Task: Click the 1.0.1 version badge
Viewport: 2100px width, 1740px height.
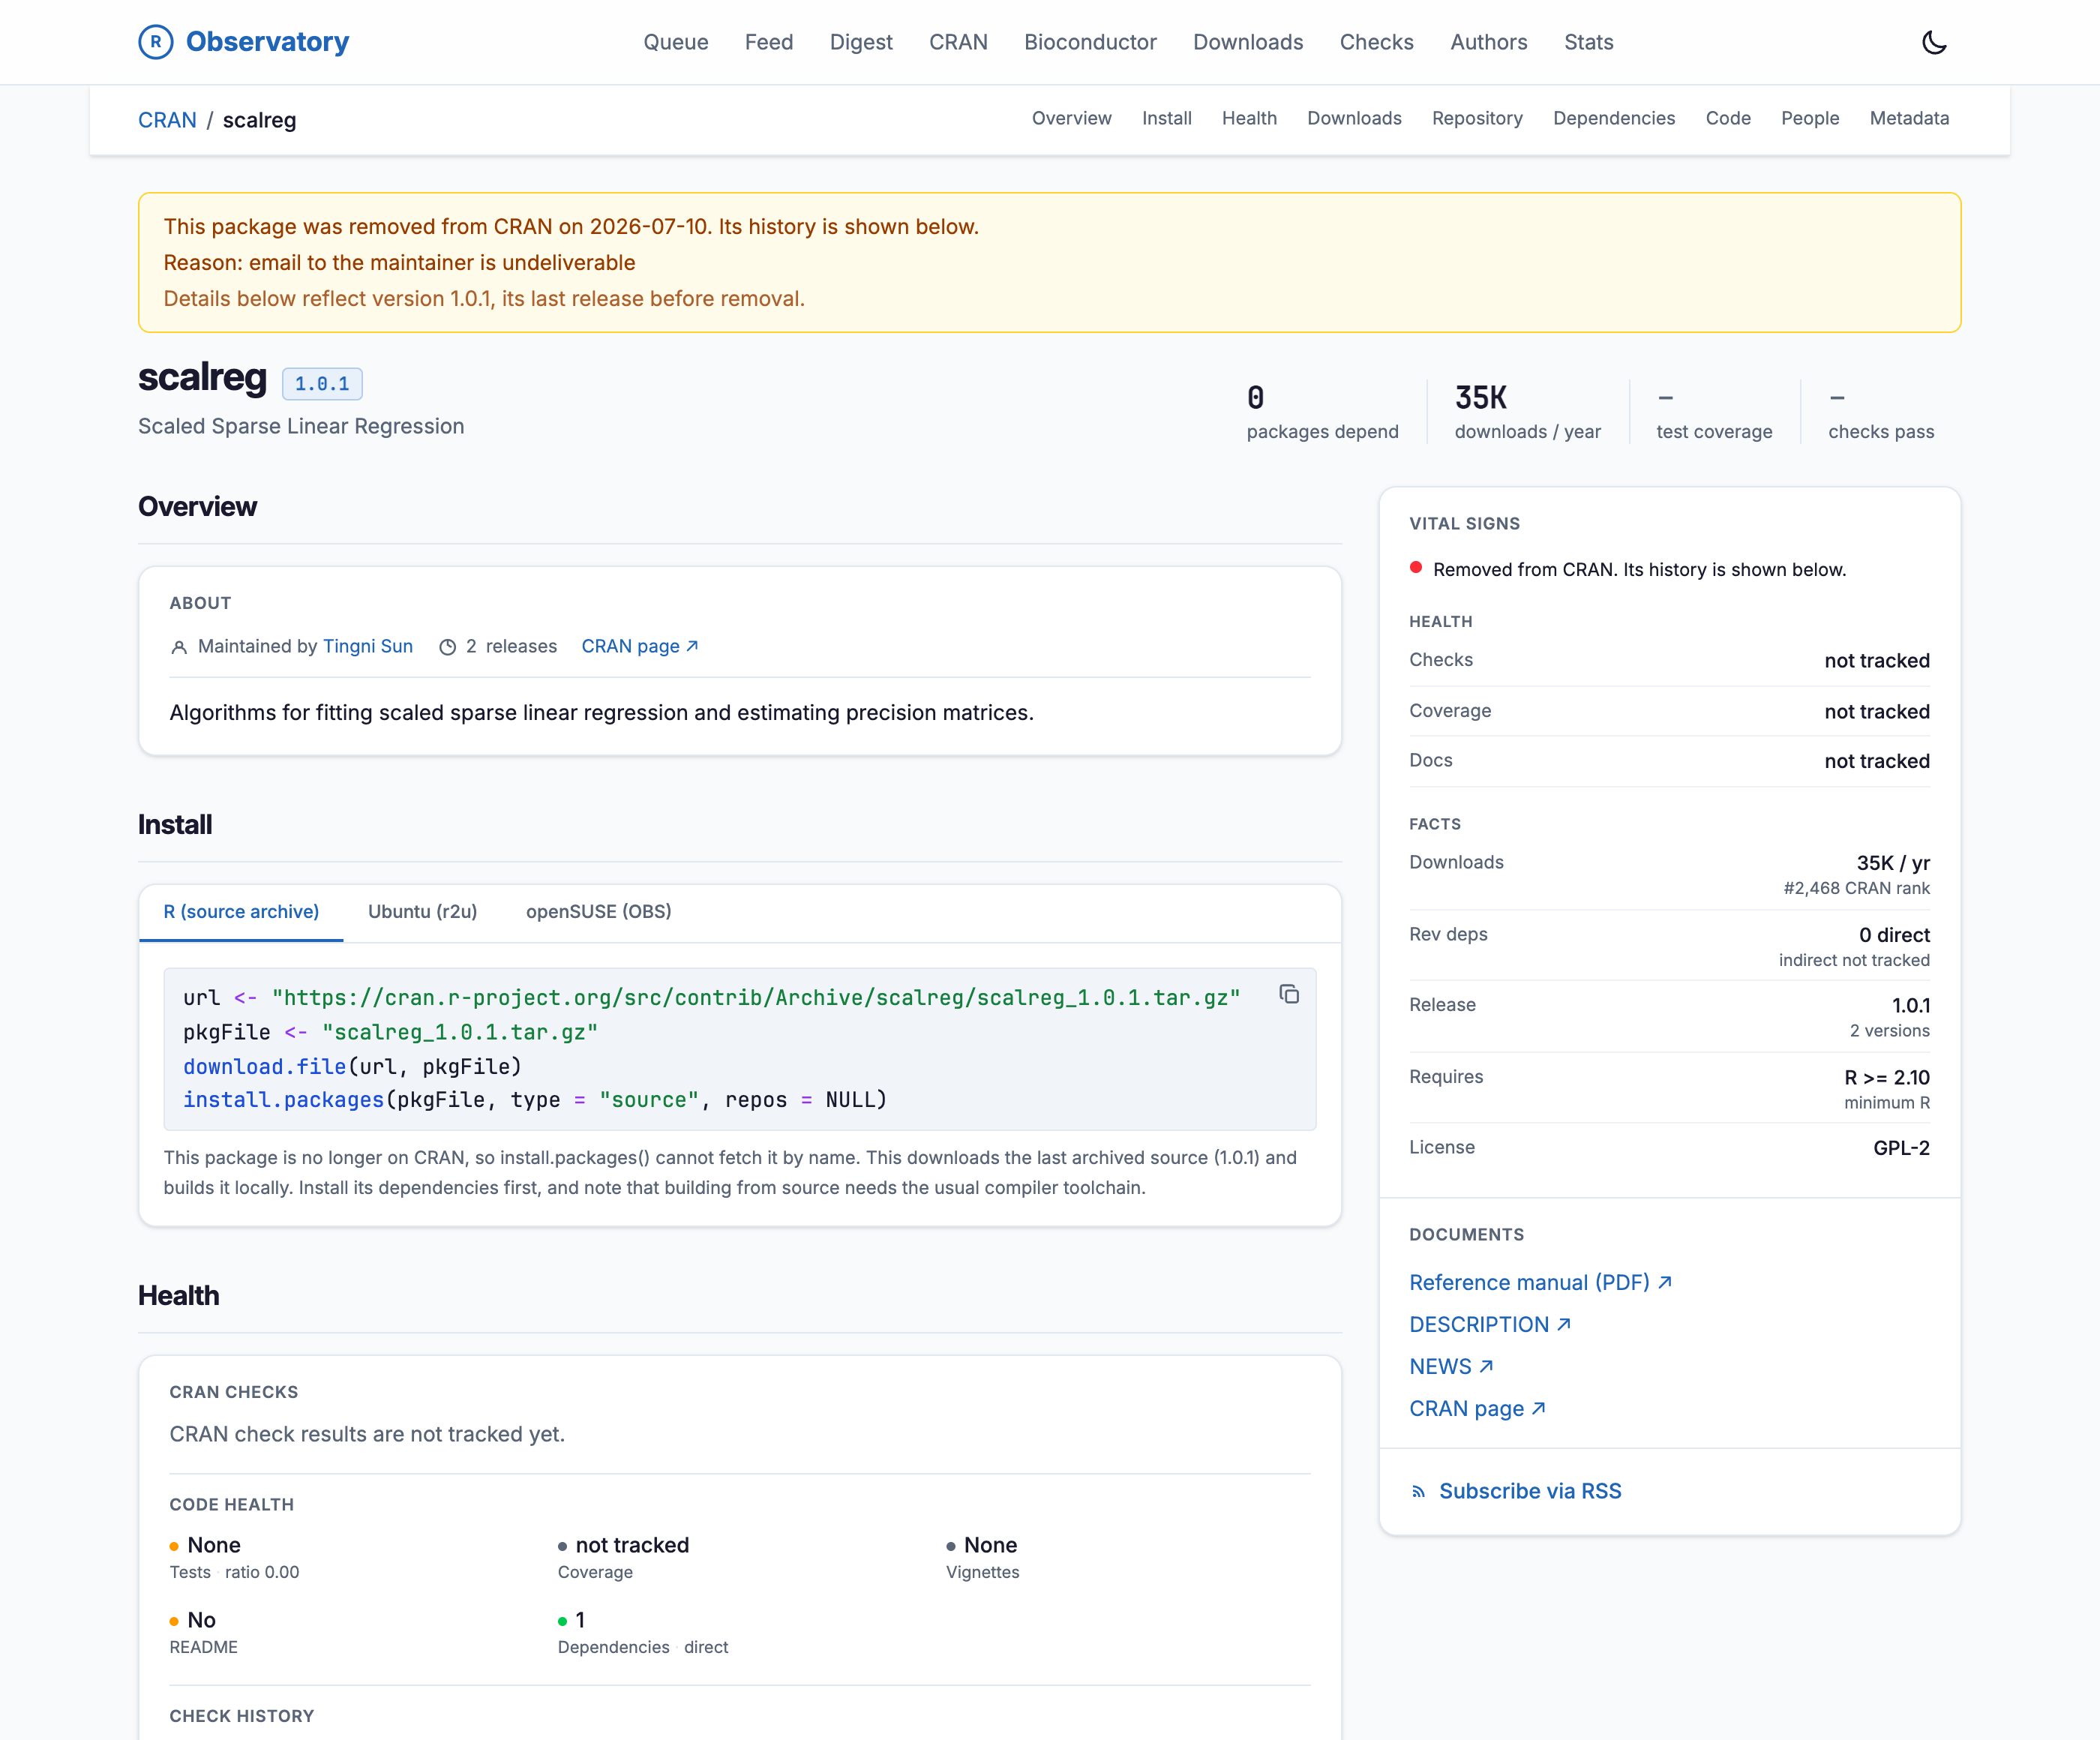Action: pos(322,384)
